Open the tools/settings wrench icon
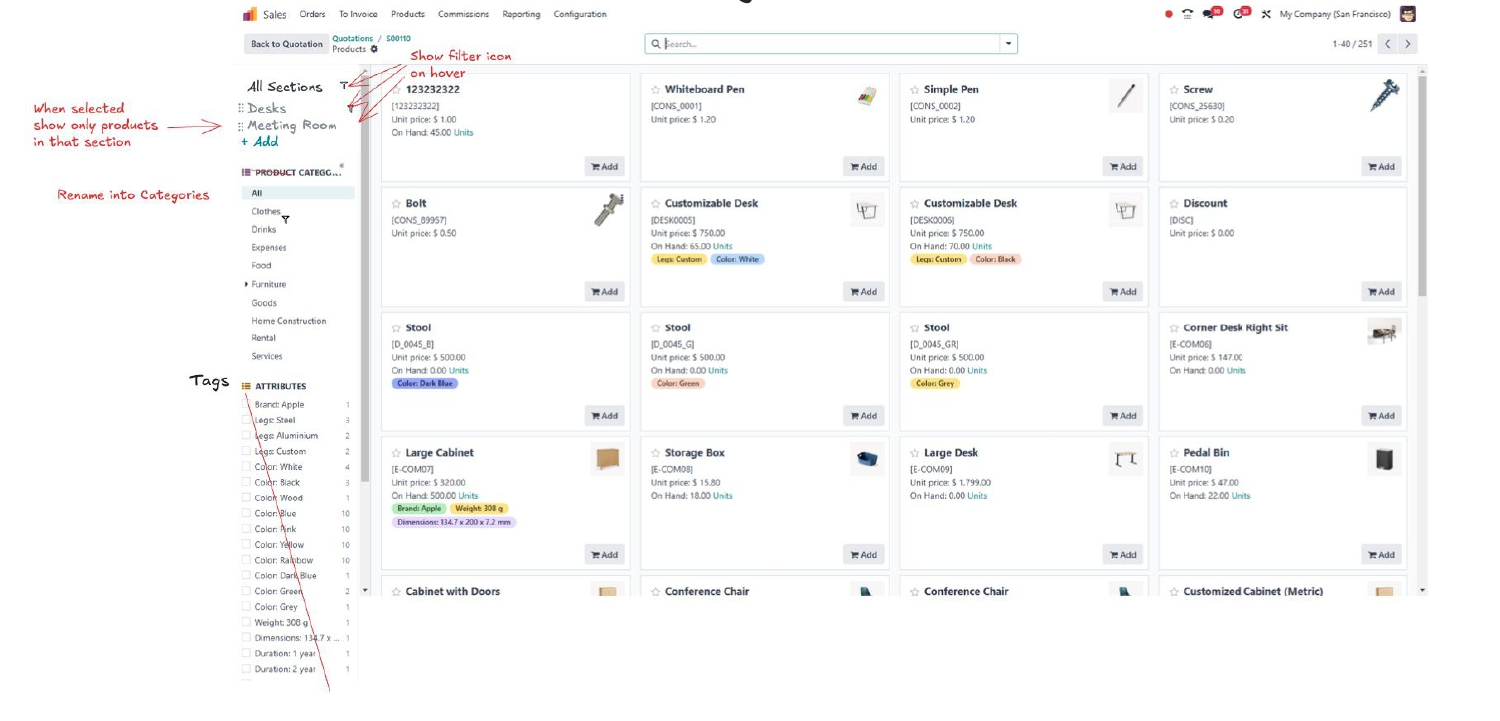The image size is (1500, 721). tap(1266, 14)
